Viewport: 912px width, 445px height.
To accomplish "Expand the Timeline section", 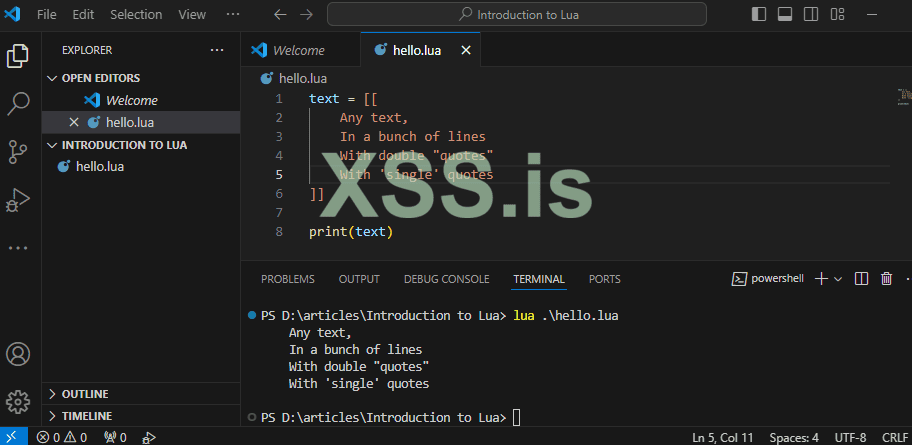I will point(86,416).
